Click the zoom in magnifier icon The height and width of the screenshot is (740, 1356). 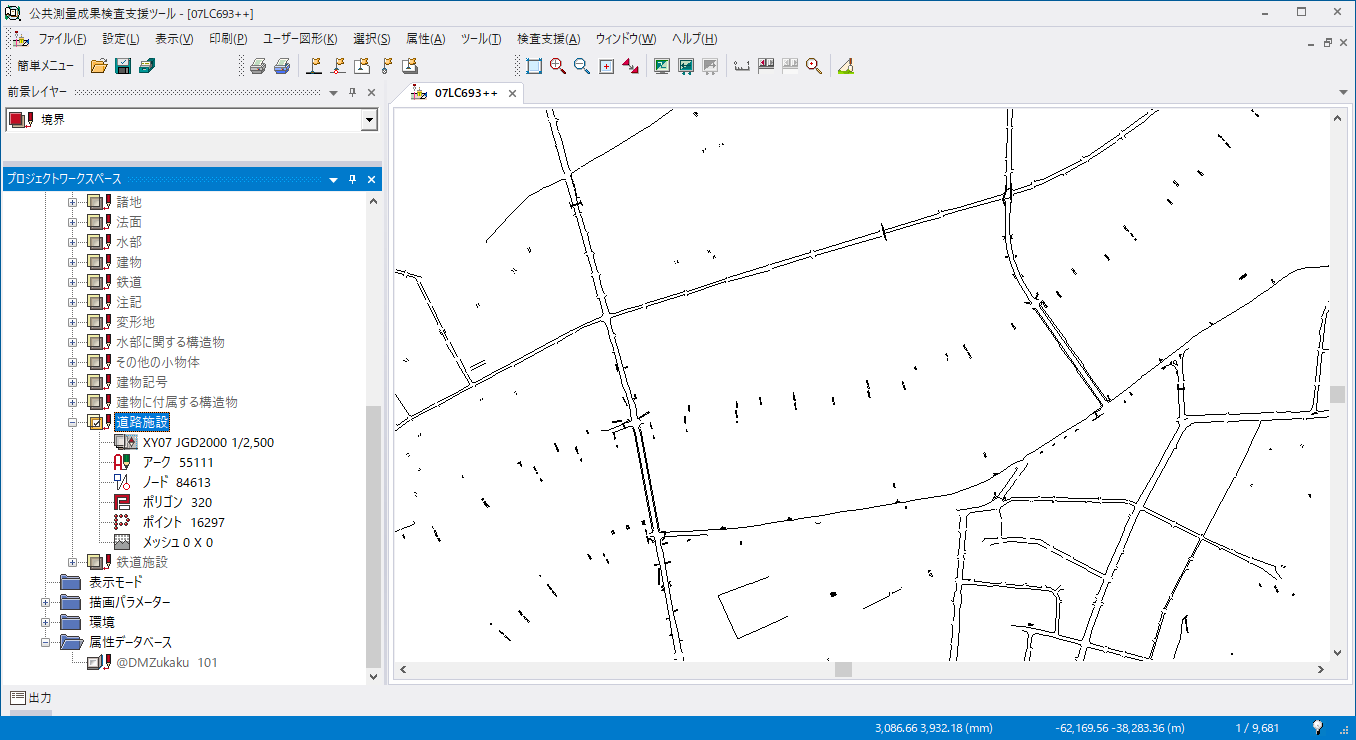pyautogui.click(x=558, y=66)
